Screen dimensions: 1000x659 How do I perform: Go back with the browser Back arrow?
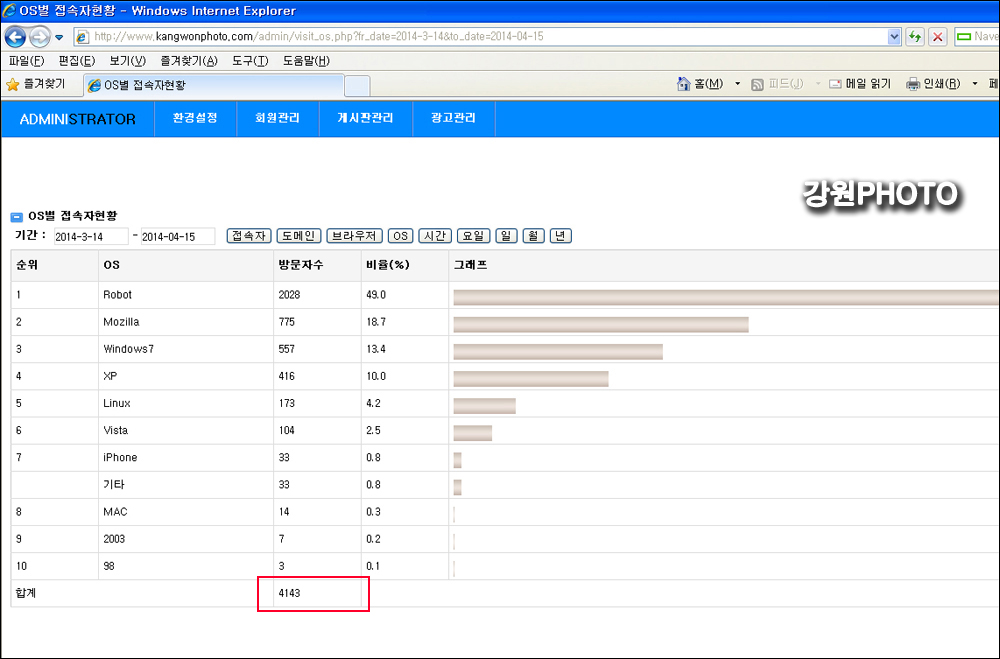click(x=15, y=37)
